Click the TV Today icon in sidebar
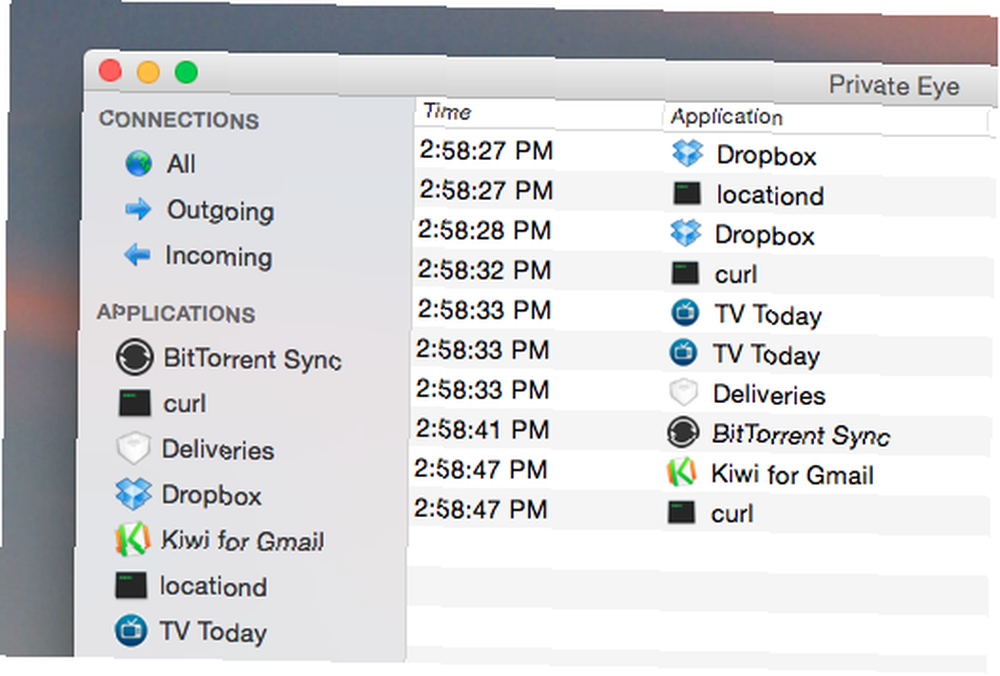The image size is (1000, 676). pos(131,630)
